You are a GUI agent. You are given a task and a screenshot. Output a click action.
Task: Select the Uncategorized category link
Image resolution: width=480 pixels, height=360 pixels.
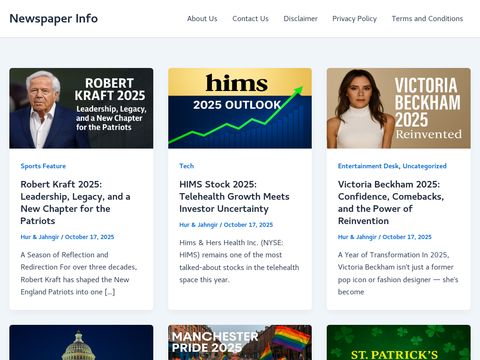tap(425, 166)
